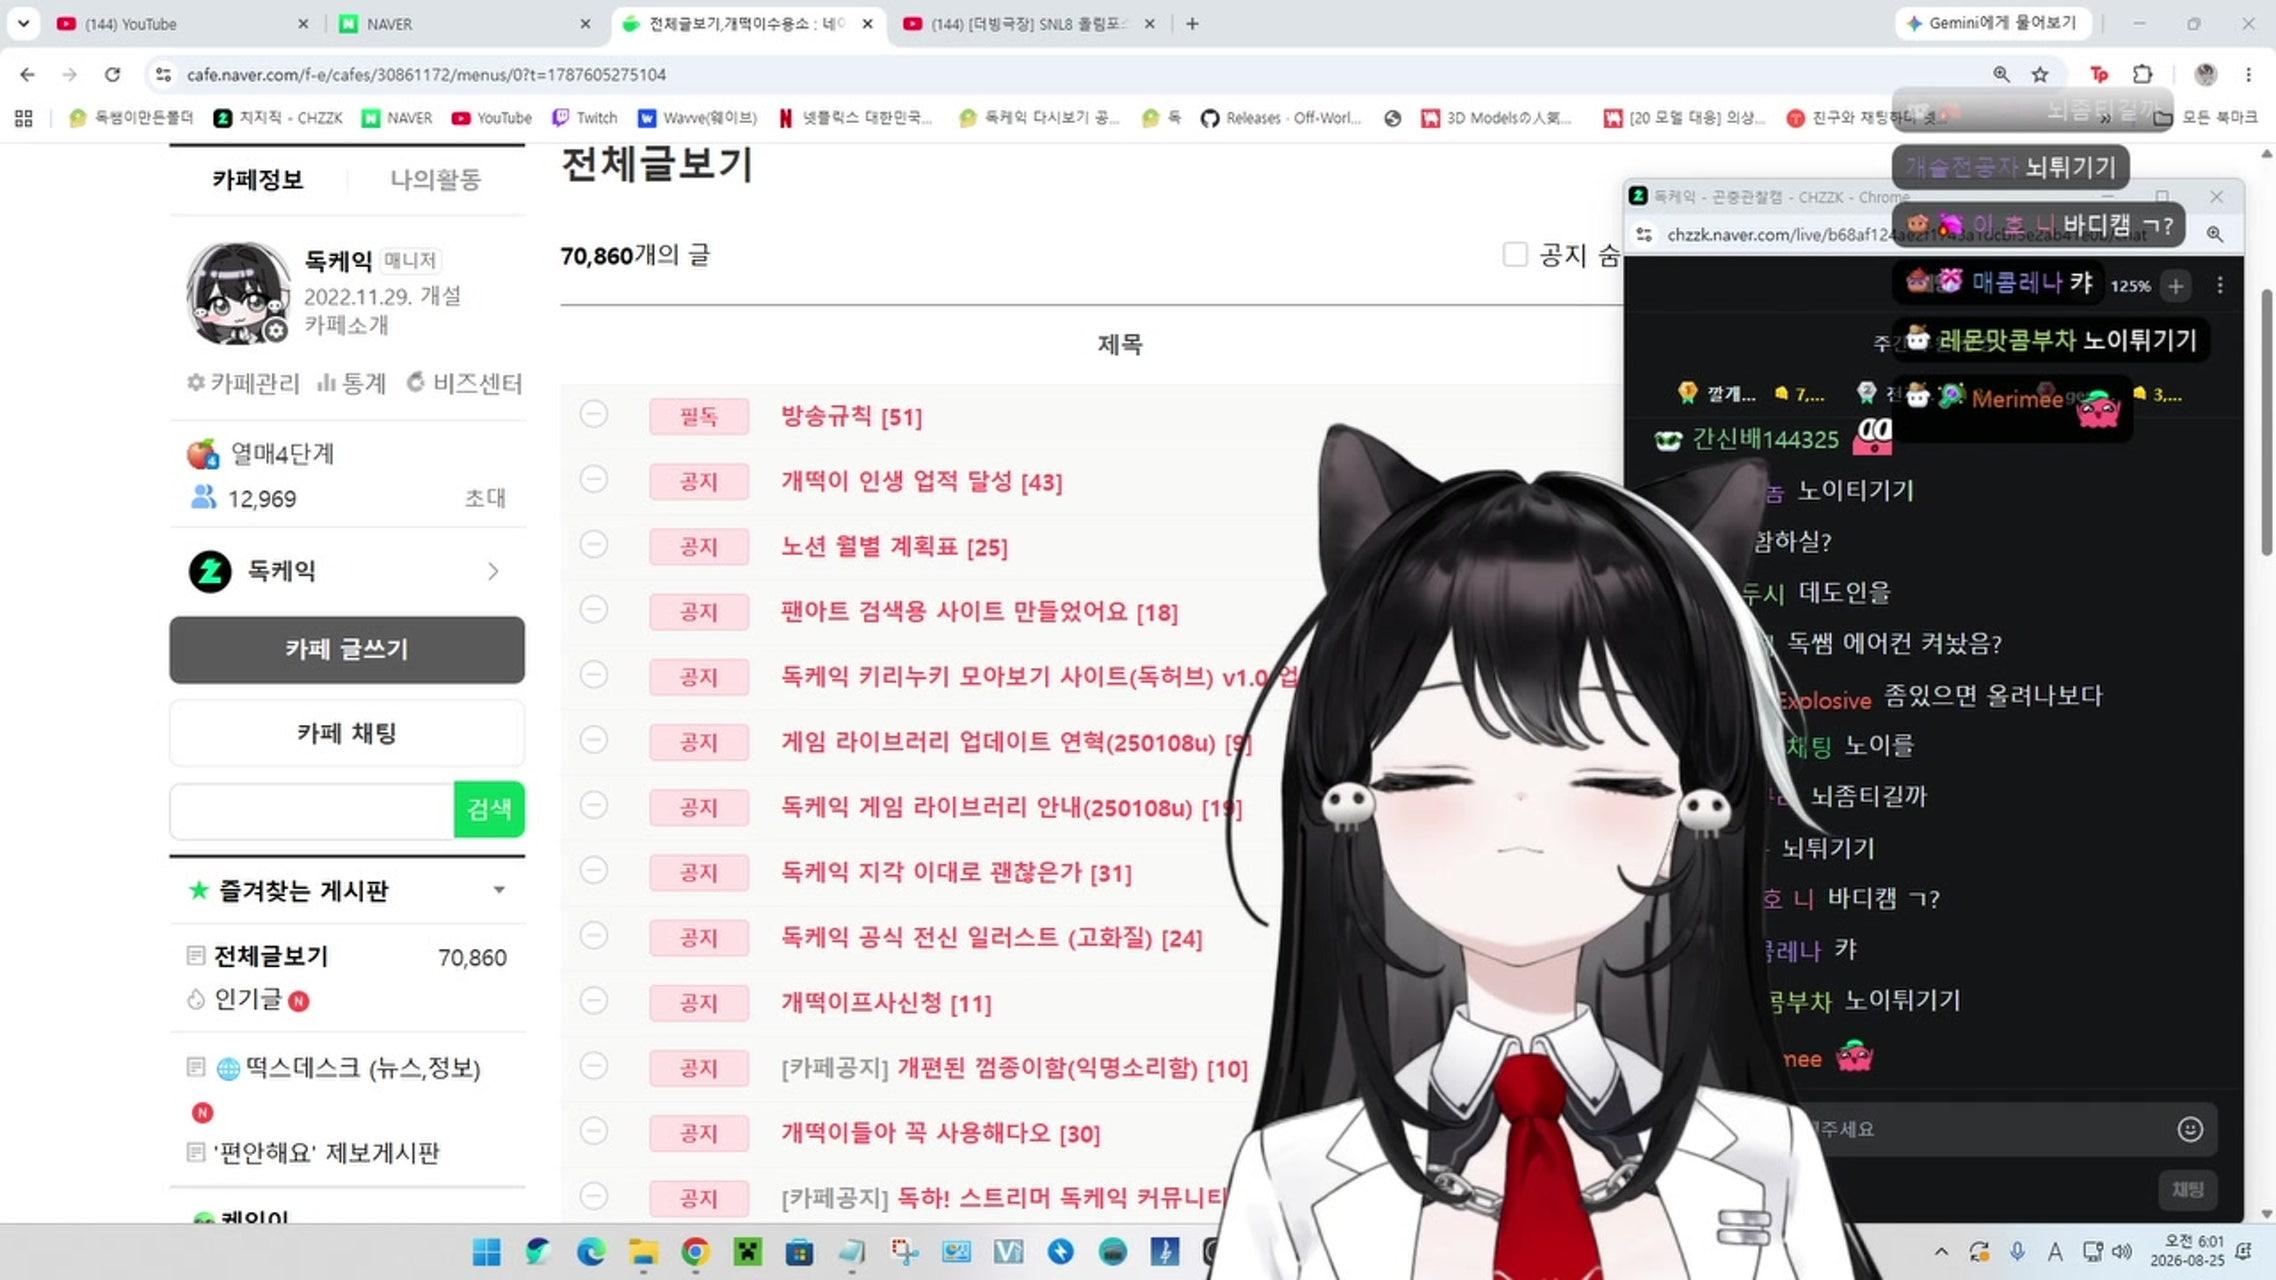
Task: Toggle the circle next to 독케익 지각 이대로 괜찮은가
Action: click(594, 870)
